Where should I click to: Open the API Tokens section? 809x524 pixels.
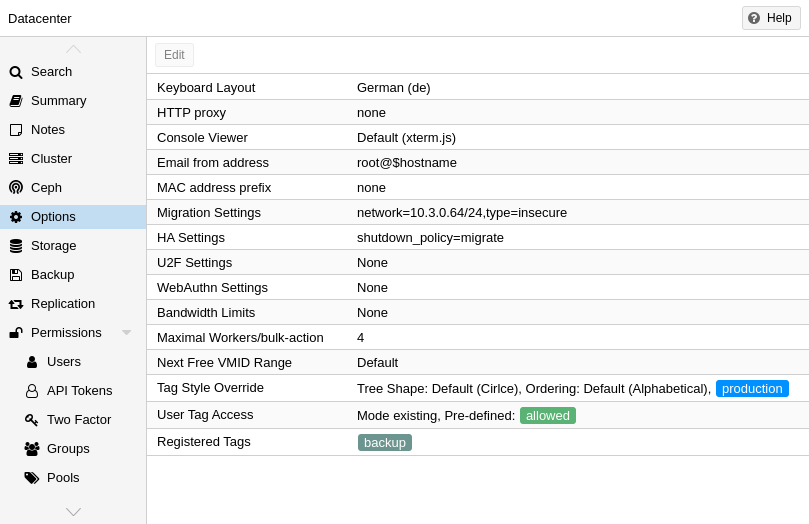(x=79, y=391)
